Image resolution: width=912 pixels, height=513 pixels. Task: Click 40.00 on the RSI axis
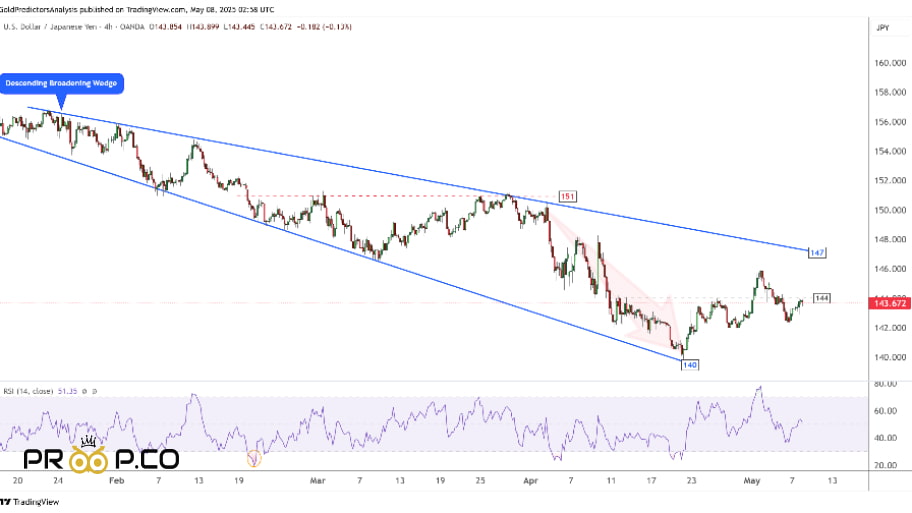(885, 438)
